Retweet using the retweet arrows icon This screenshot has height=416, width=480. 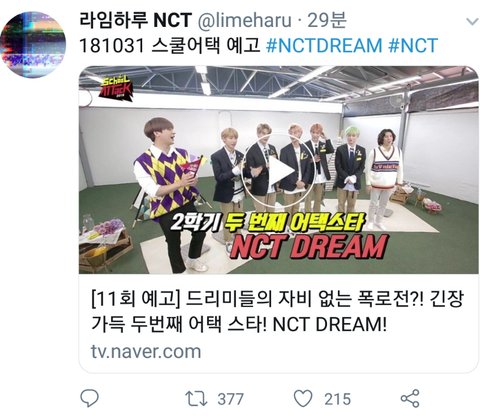tap(196, 399)
